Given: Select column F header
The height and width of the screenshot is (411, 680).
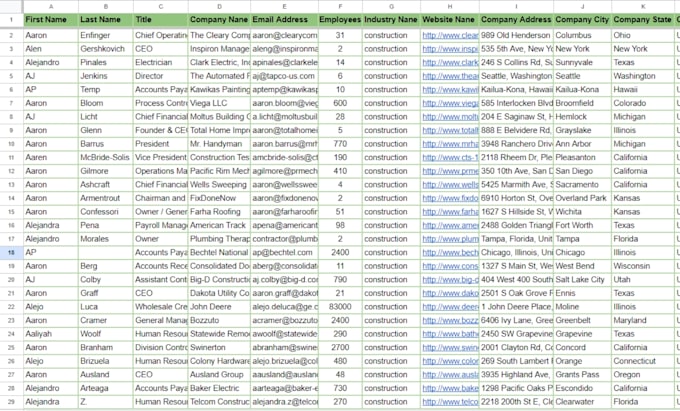Looking at the screenshot, I should (x=340, y=7).
